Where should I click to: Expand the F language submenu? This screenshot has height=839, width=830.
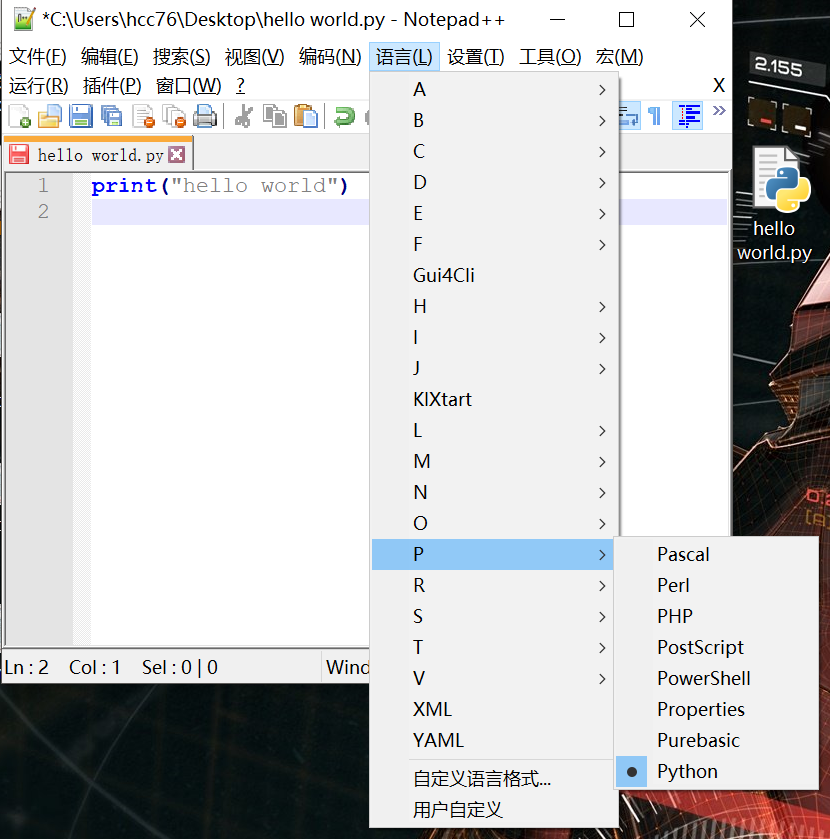pos(494,245)
